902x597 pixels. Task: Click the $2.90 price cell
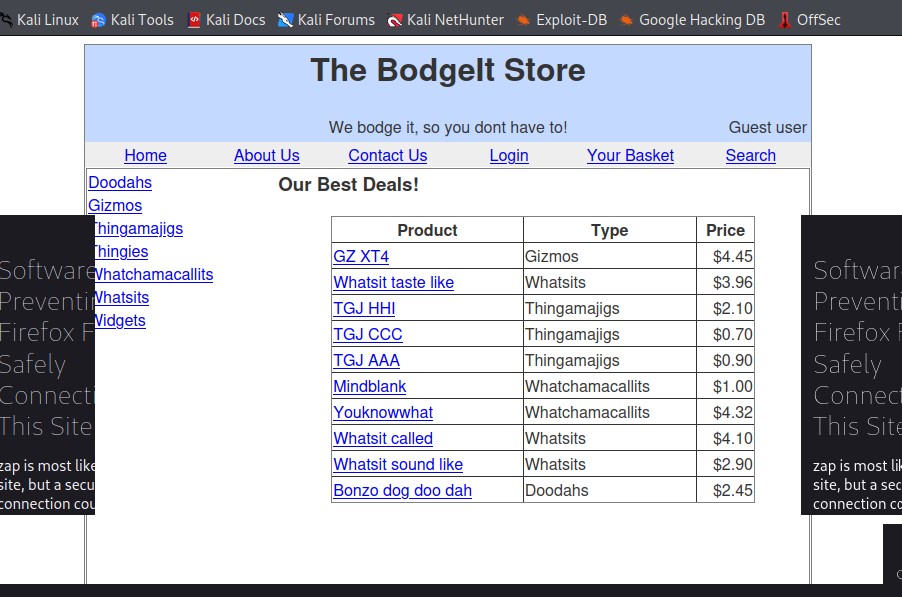(x=725, y=464)
